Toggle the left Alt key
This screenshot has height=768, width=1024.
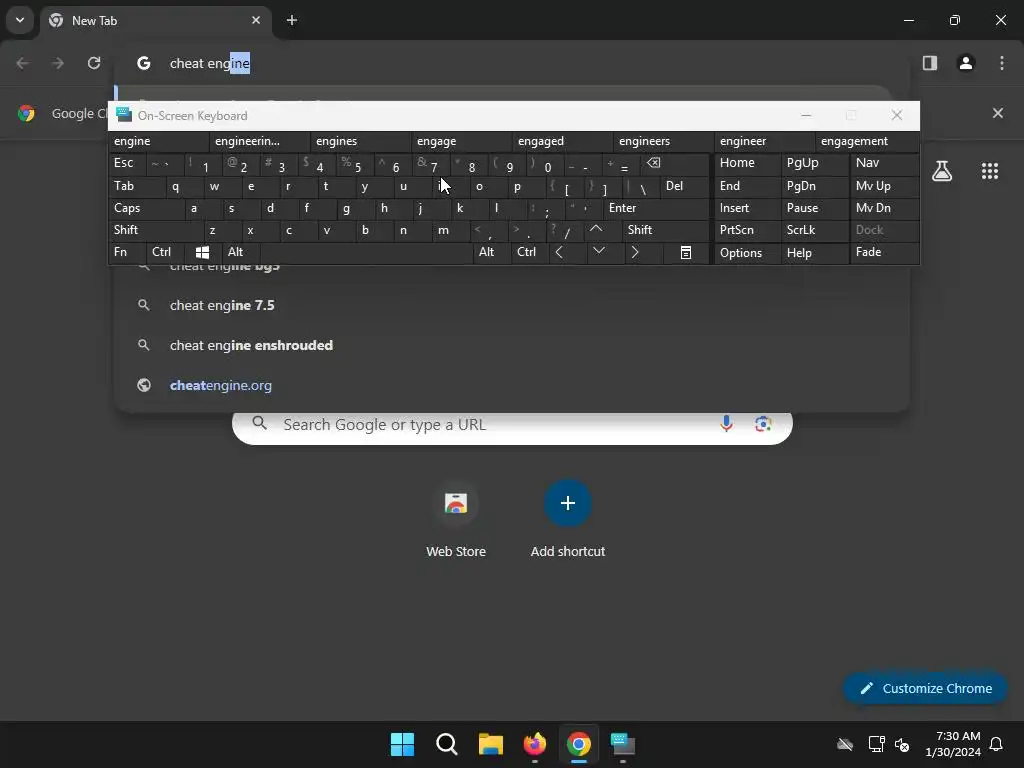pyautogui.click(x=241, y=252)
